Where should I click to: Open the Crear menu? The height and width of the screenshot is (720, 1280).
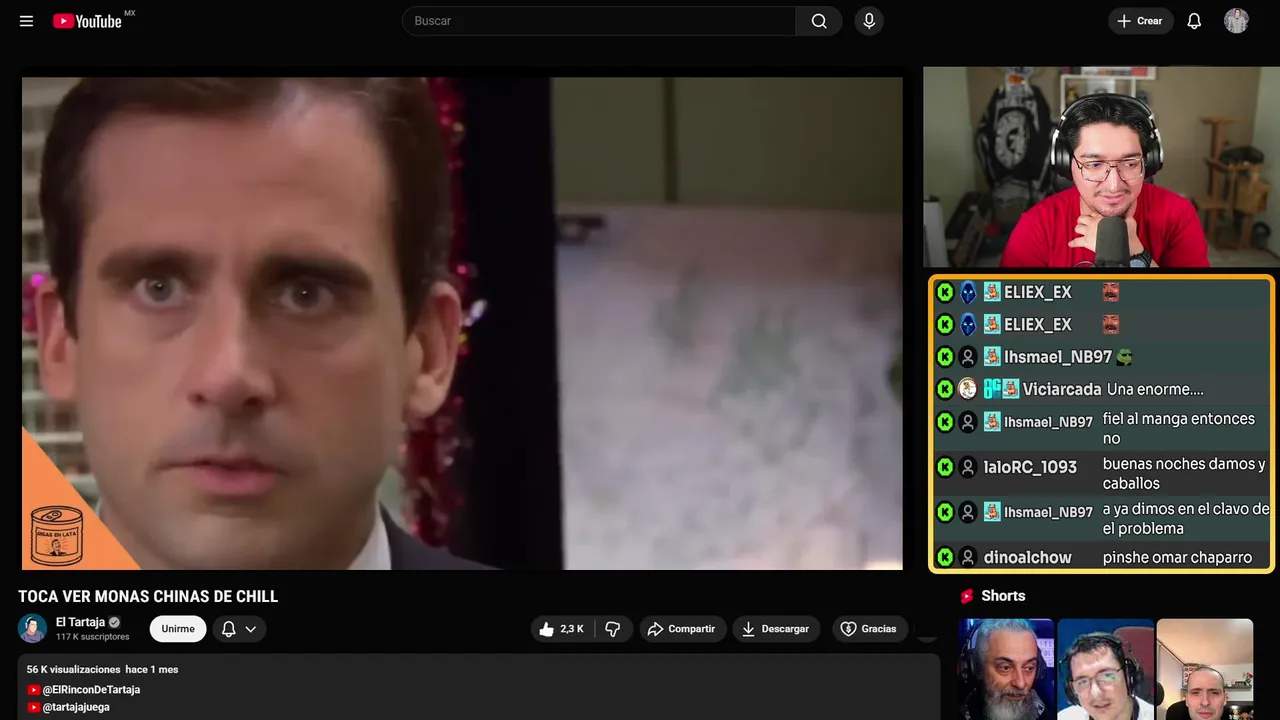[1140, 21]
